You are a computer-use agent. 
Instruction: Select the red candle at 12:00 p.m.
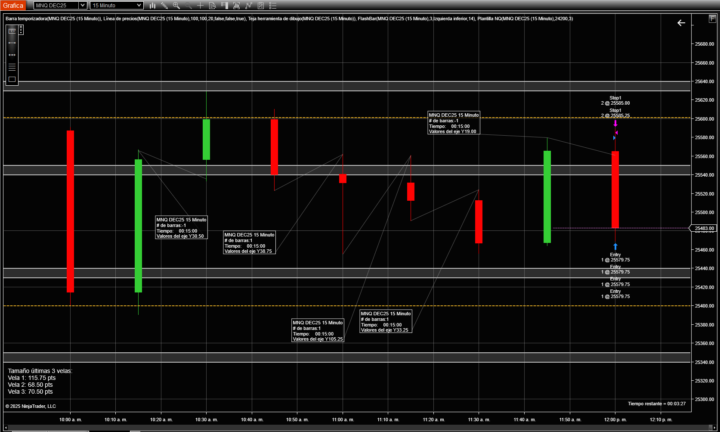point(615,189)
